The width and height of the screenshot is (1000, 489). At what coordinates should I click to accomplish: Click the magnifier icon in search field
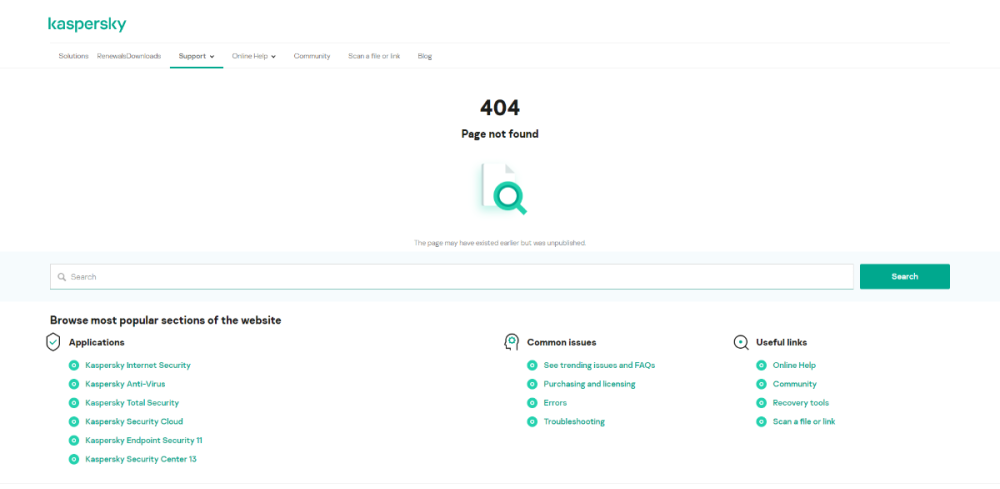point(62,277)
